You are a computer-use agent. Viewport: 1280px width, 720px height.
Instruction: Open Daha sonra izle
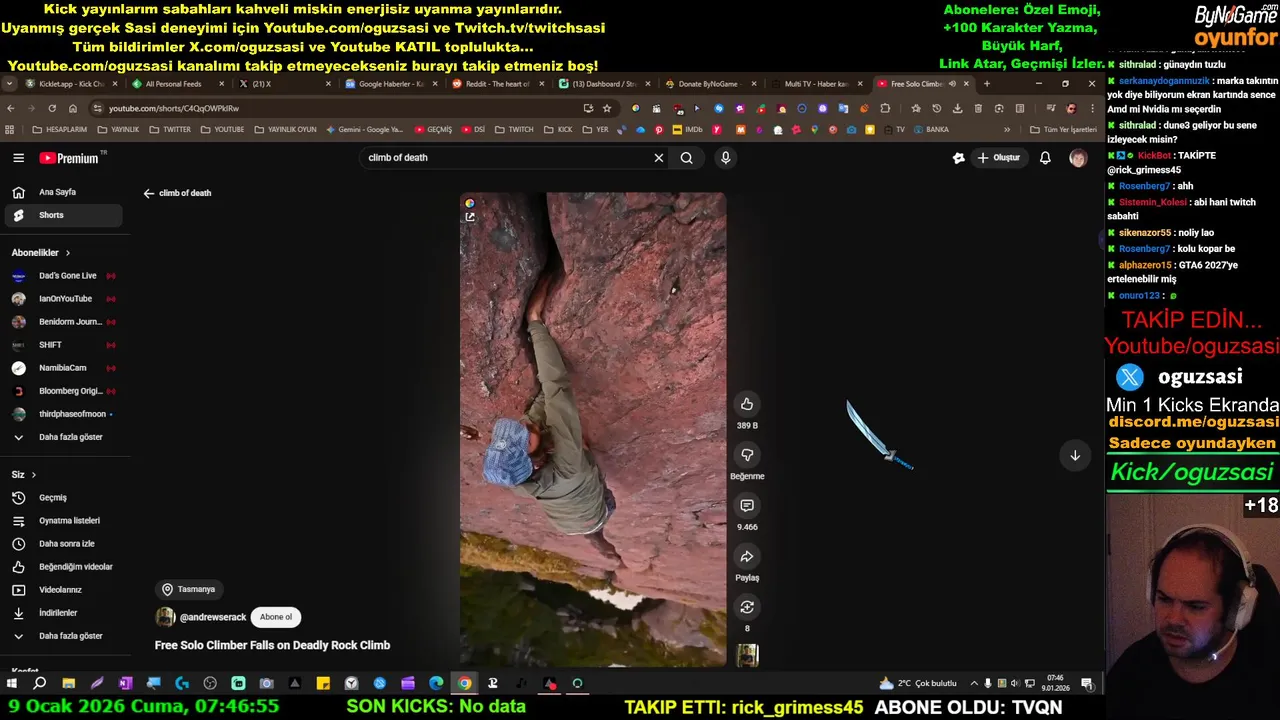[62, 544]
